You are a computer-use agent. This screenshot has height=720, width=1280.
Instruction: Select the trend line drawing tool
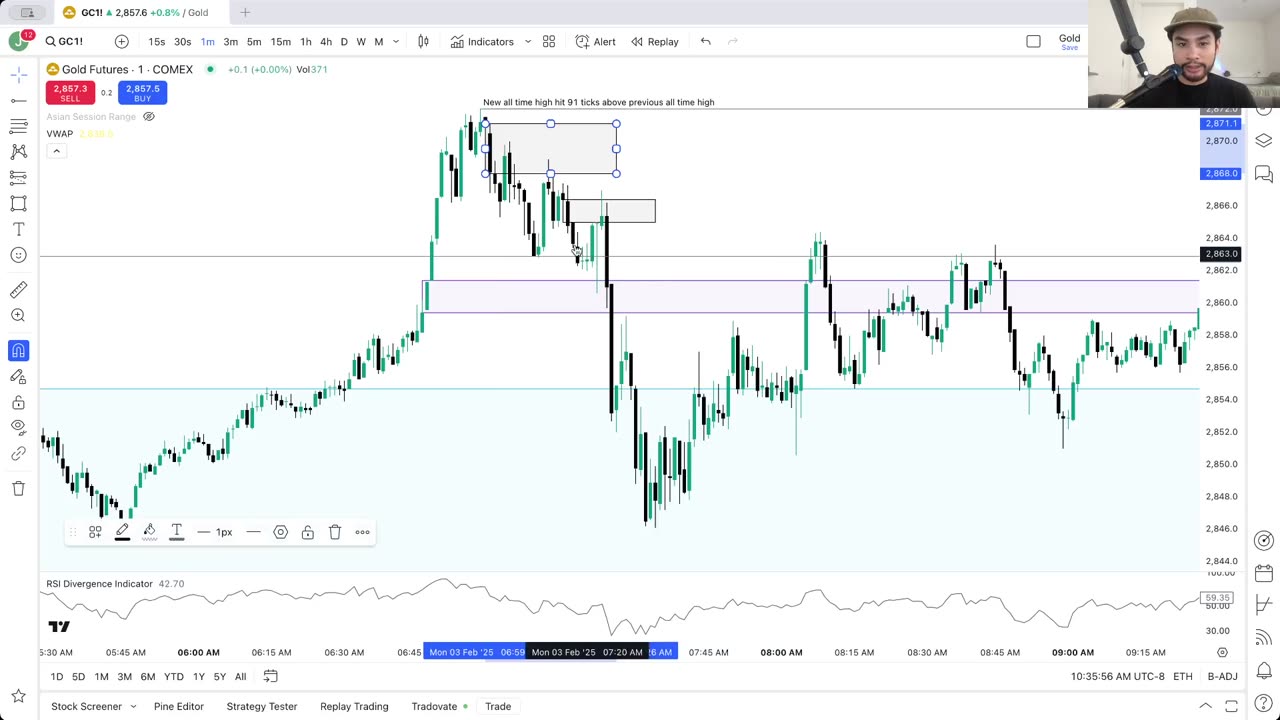pos(18,101)
